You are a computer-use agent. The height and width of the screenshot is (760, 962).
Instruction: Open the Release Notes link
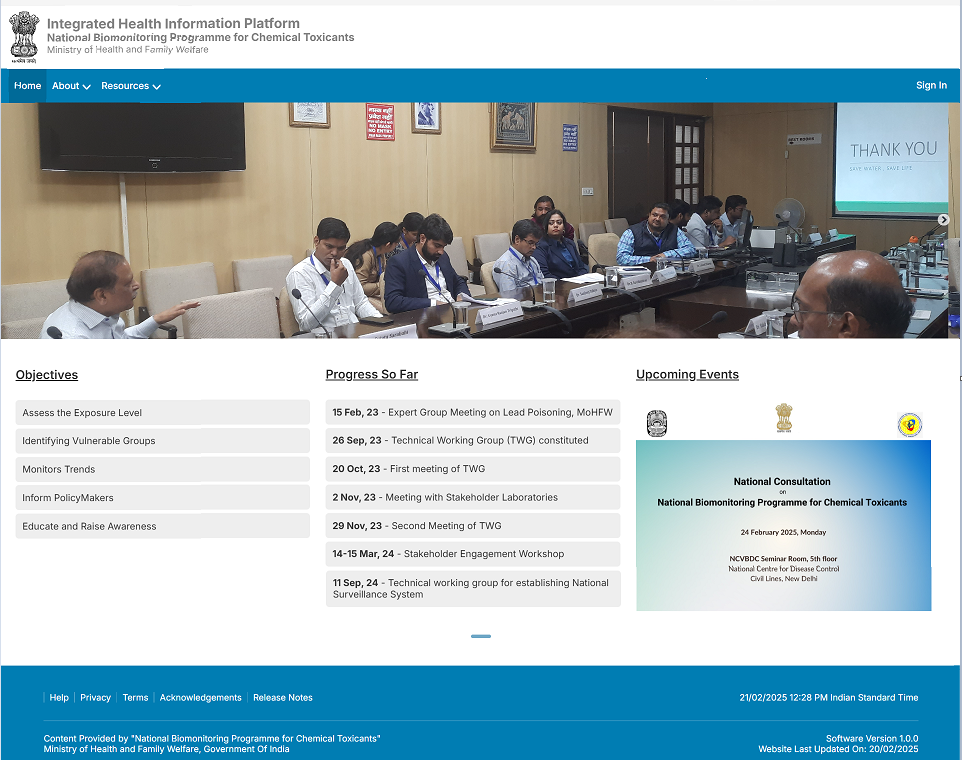(x=283, y=697)
